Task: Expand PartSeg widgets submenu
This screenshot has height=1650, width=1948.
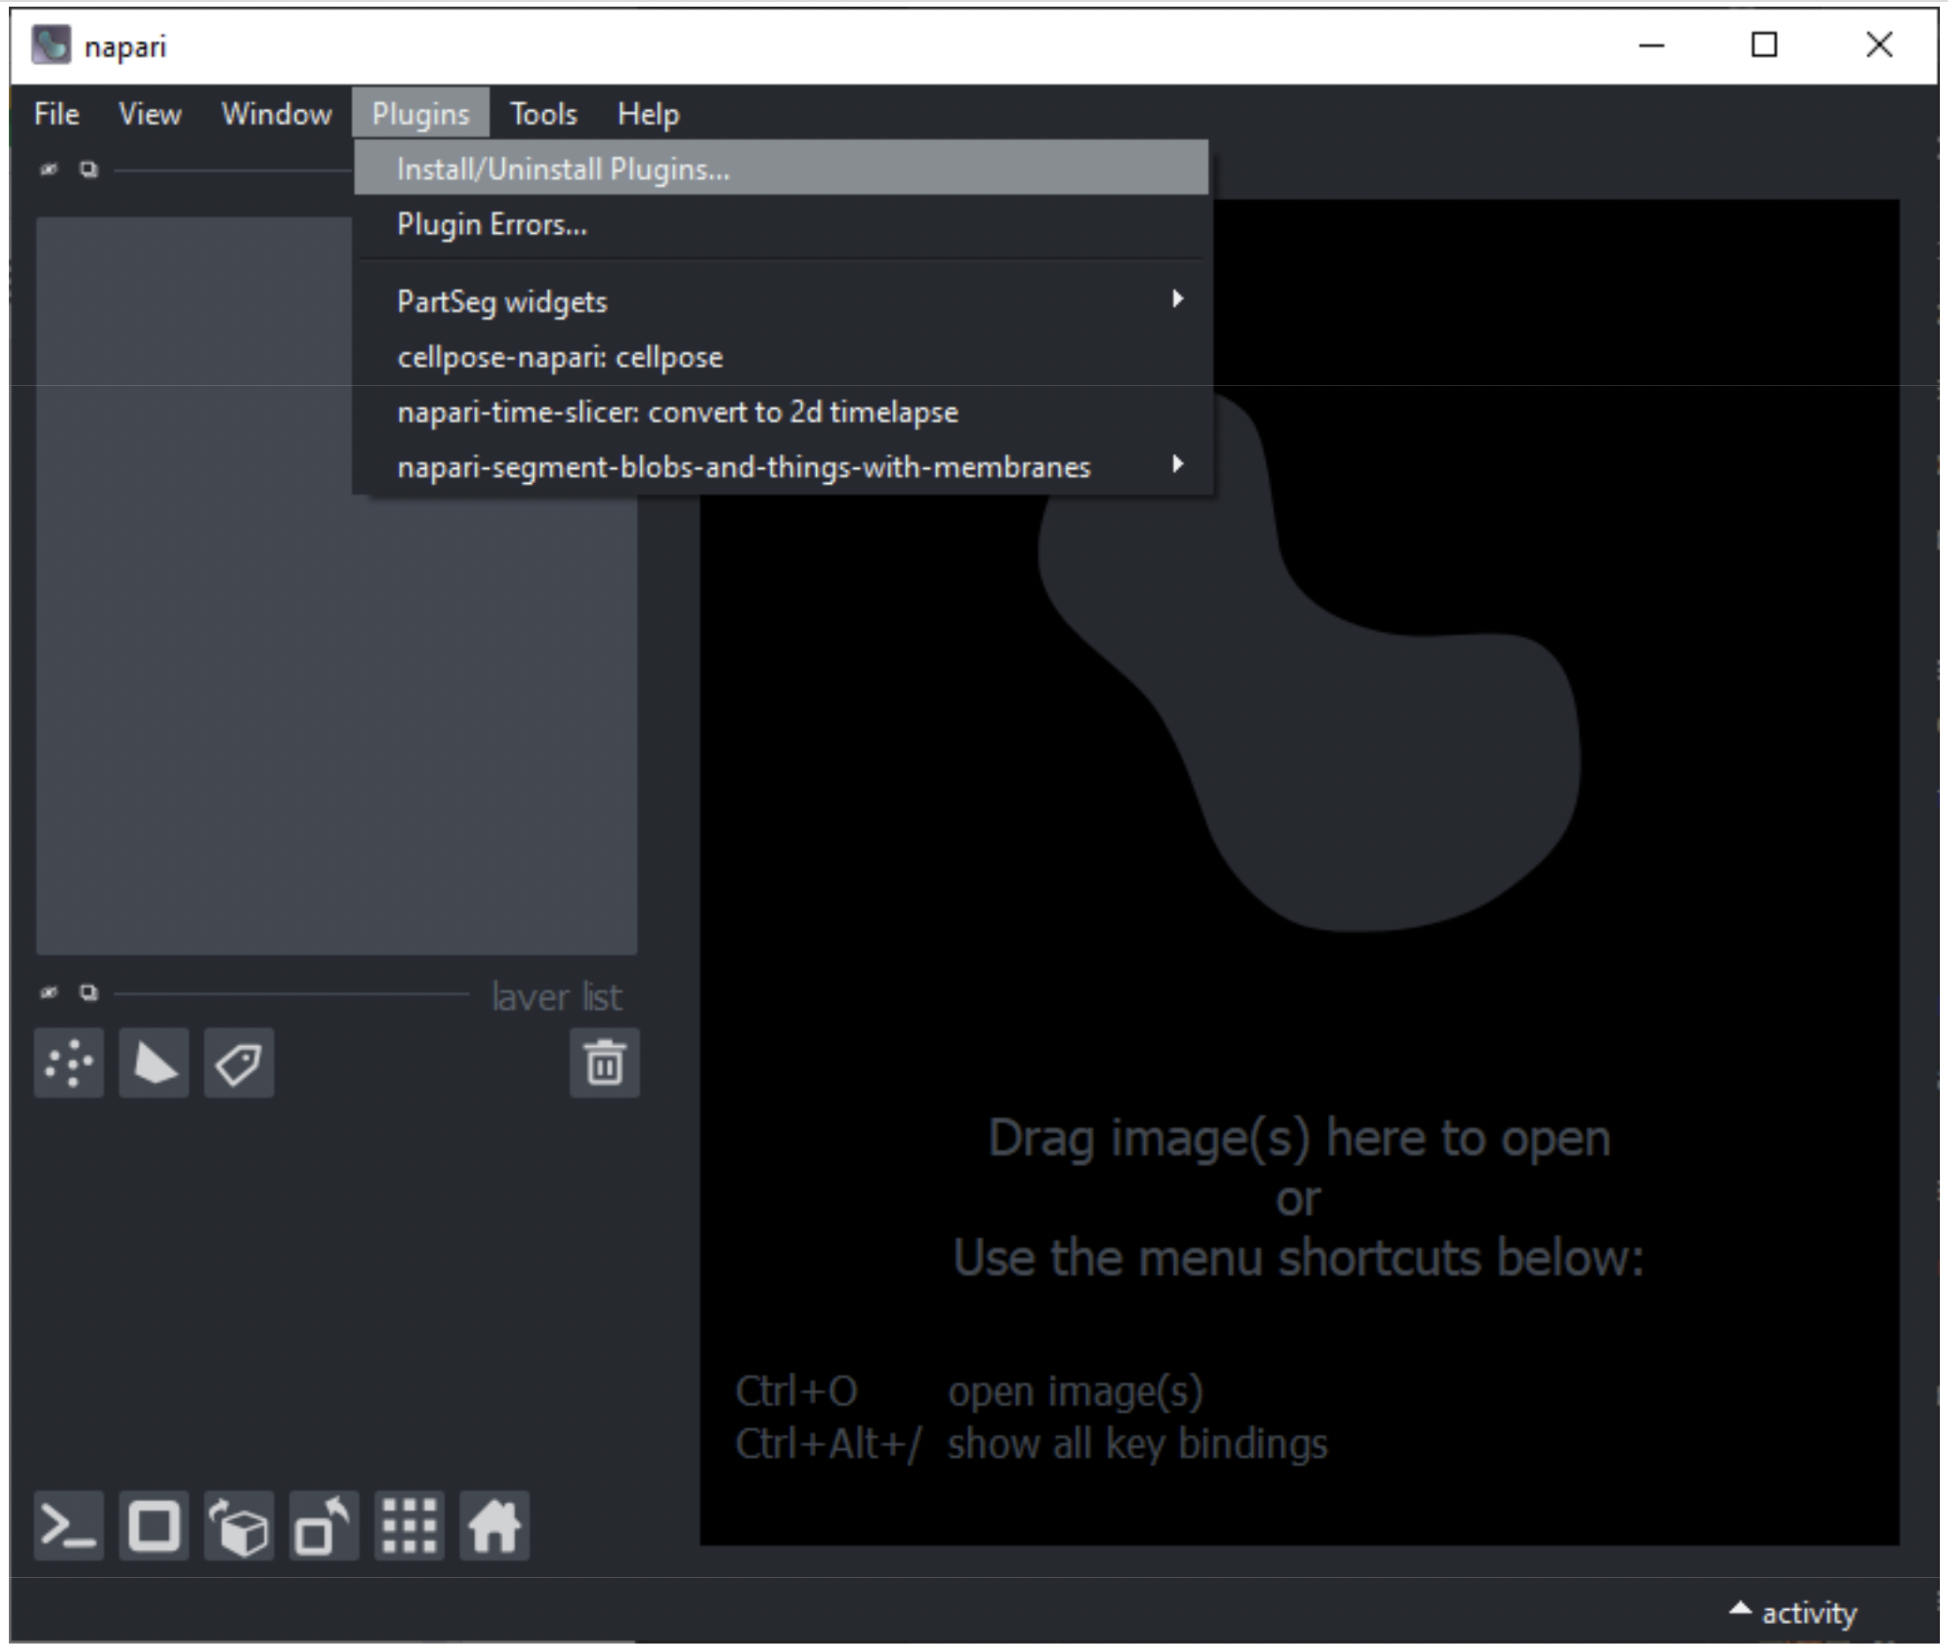Action: pyautogui.click(x=781, y=301)
